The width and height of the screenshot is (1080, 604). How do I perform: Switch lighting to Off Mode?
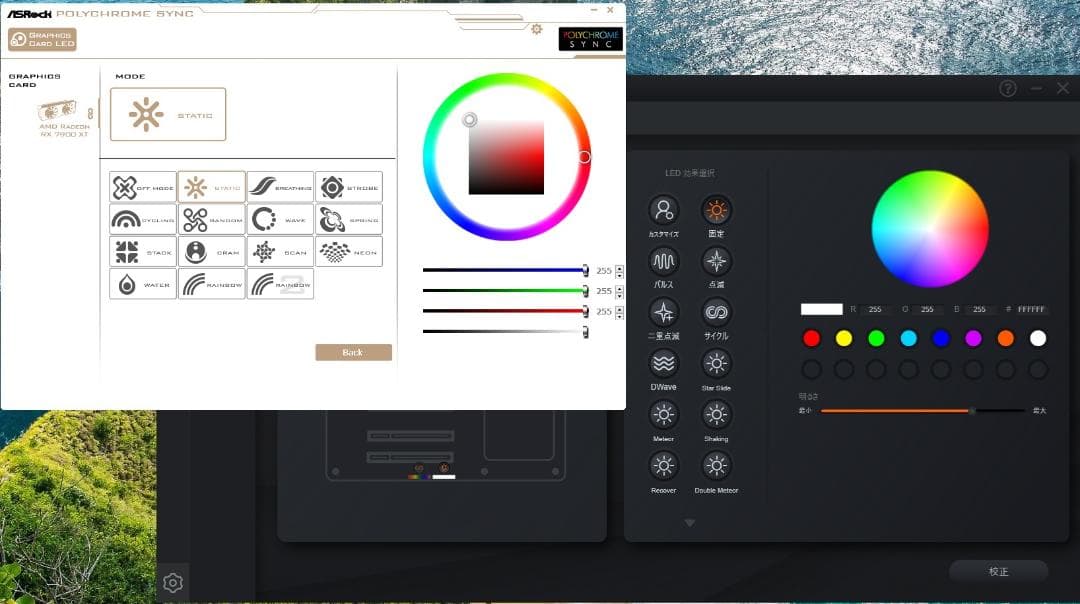143,187
